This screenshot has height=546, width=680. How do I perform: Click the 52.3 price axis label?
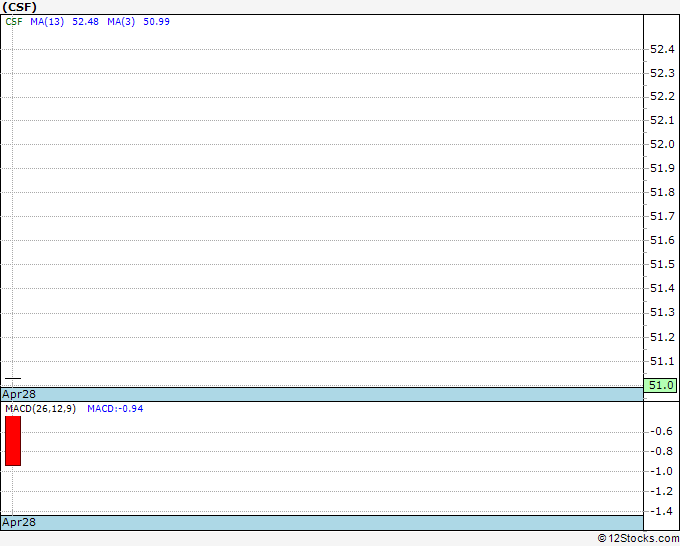pyautogui.click(x=662, y=73)
